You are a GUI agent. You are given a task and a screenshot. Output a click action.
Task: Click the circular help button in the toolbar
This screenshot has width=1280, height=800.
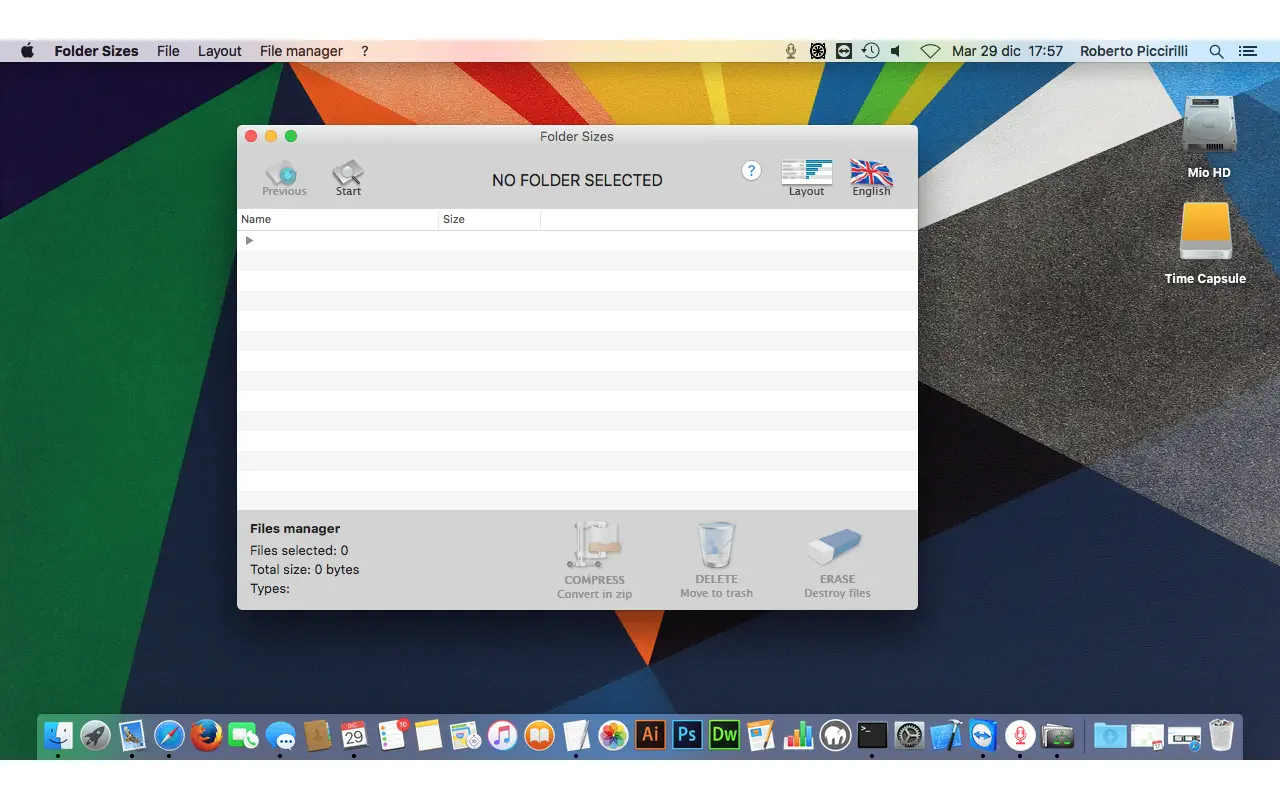751,170
